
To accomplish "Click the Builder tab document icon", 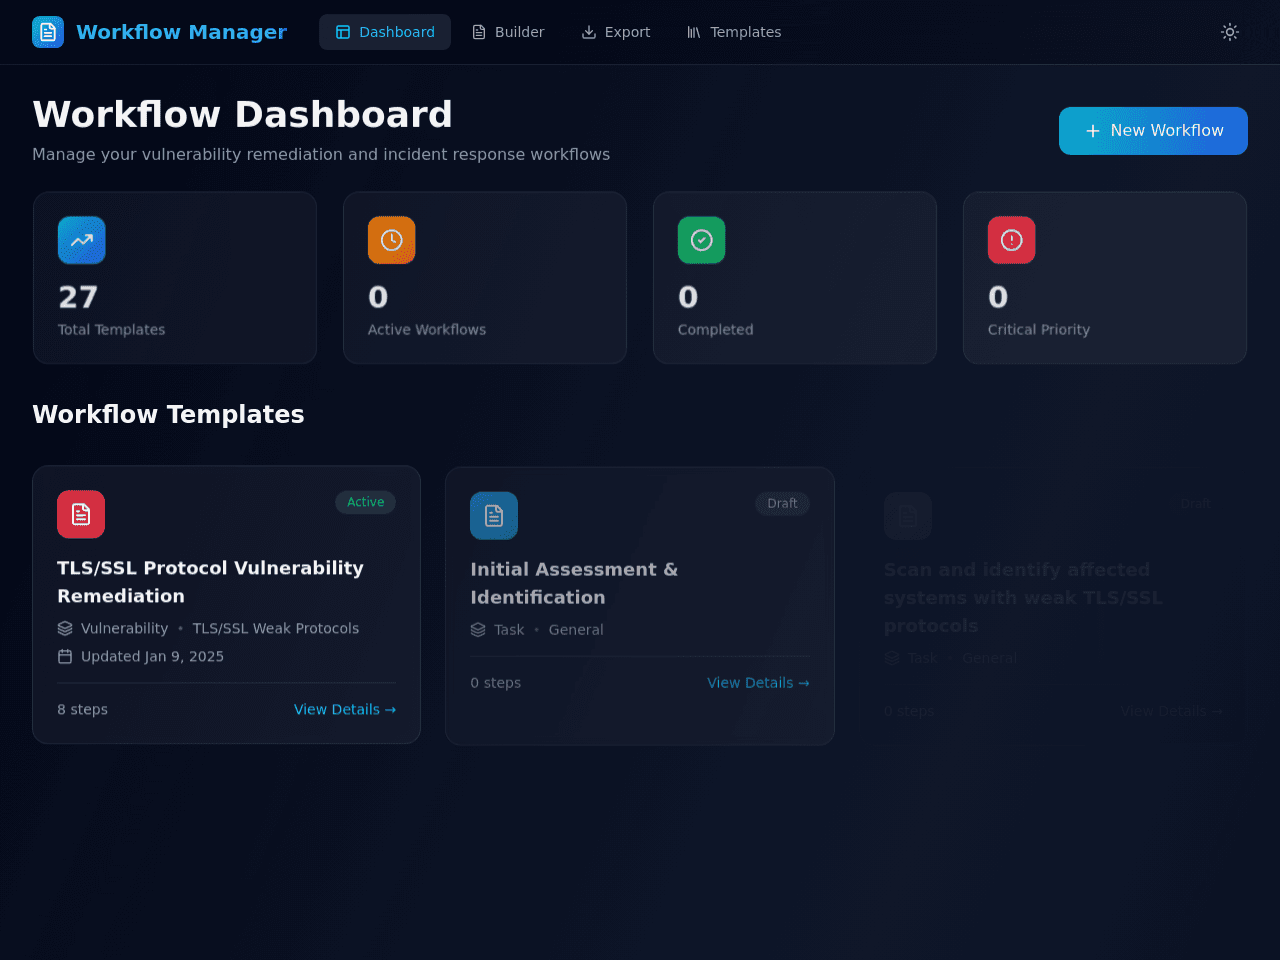I will tap(479, 32).
